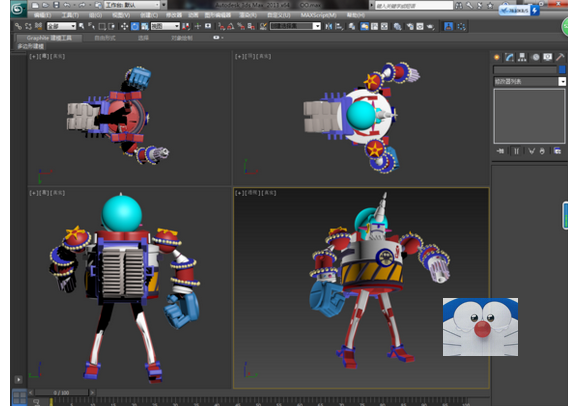
Task: Toggle the 3D Snaps button
Action: [221, 26]
